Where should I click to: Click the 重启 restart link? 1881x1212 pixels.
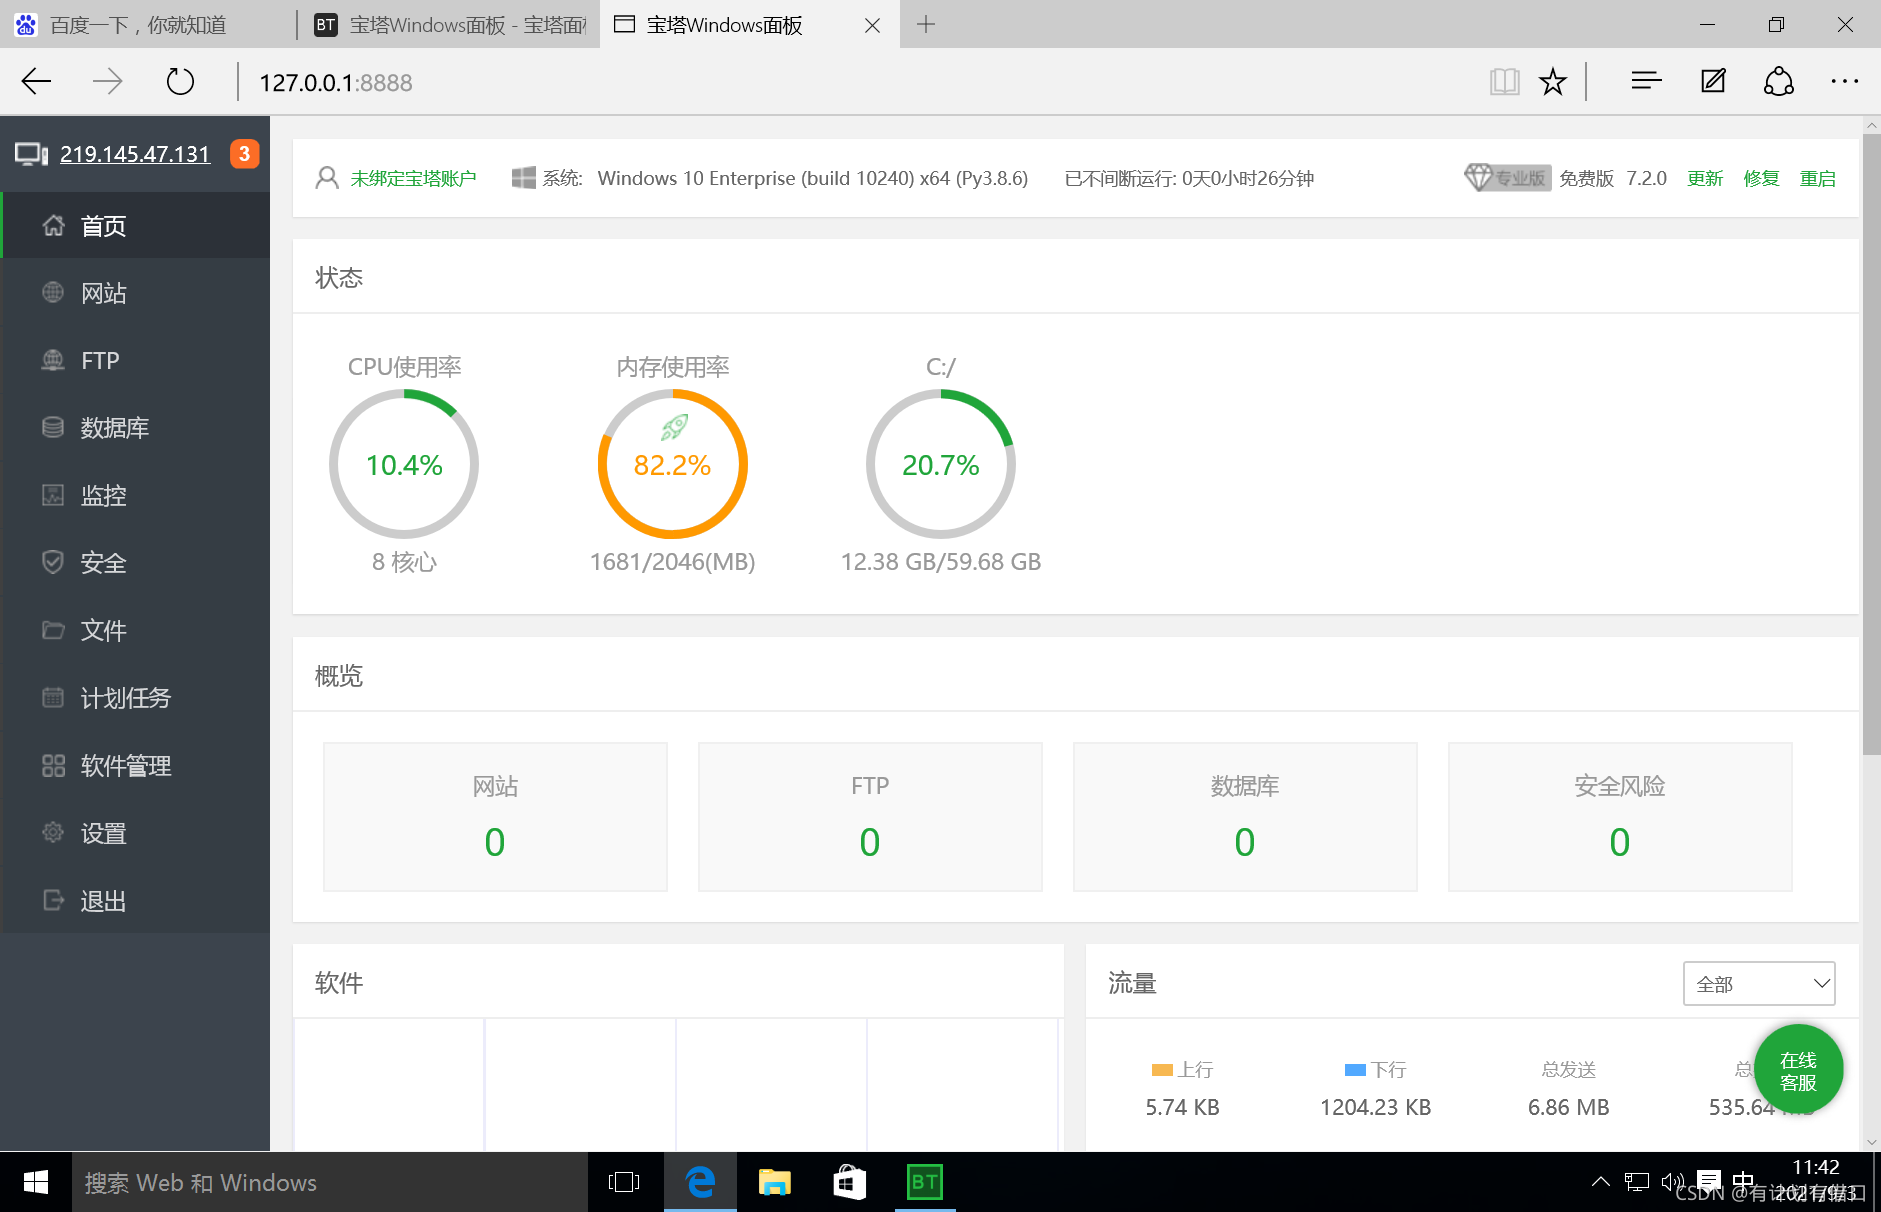coord(1817,178)
